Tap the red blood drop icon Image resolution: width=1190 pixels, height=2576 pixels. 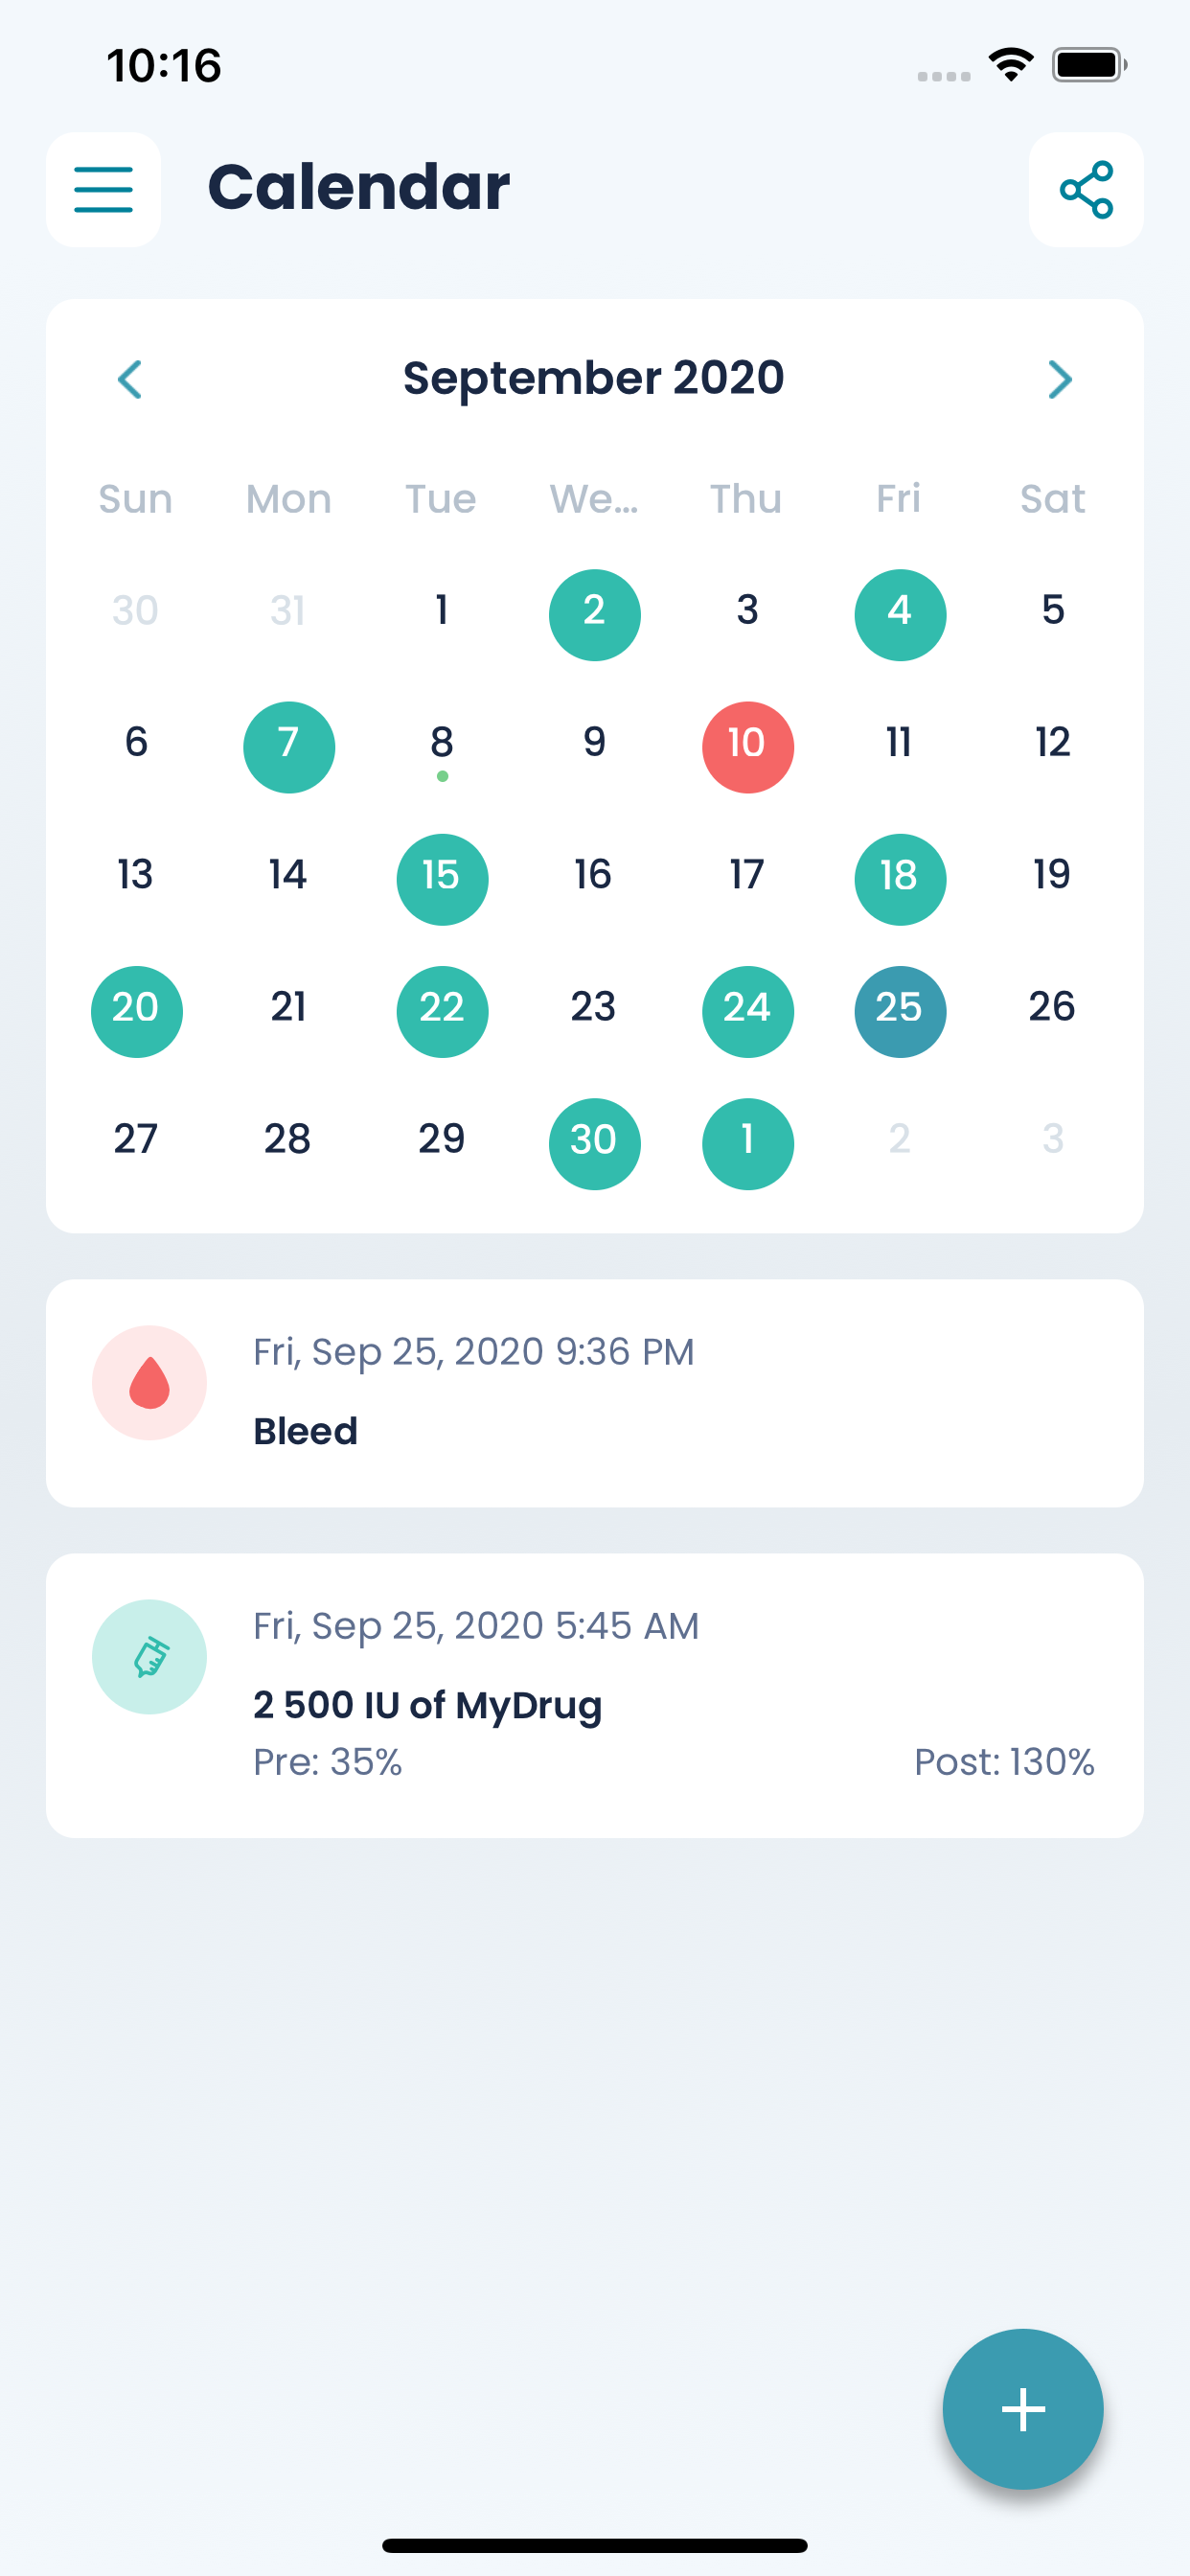click(150, 1383)
